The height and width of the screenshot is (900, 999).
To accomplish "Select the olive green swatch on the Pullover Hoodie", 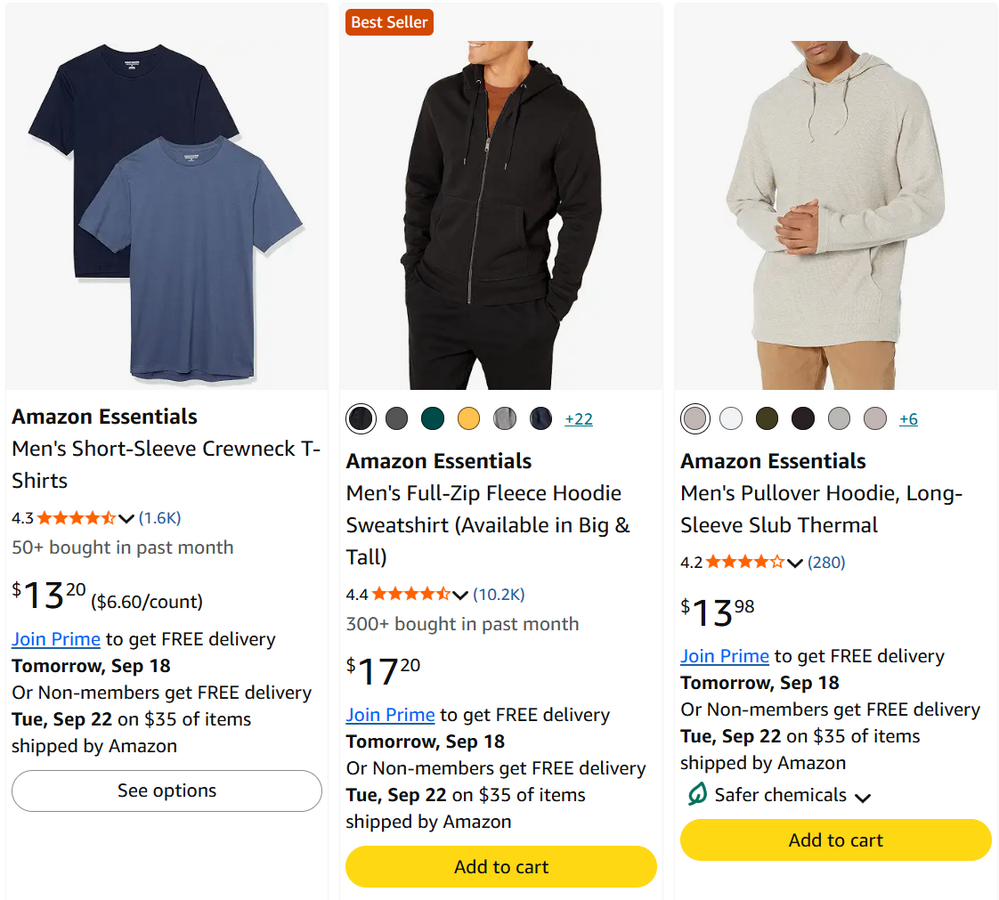I will coord(767,419).
